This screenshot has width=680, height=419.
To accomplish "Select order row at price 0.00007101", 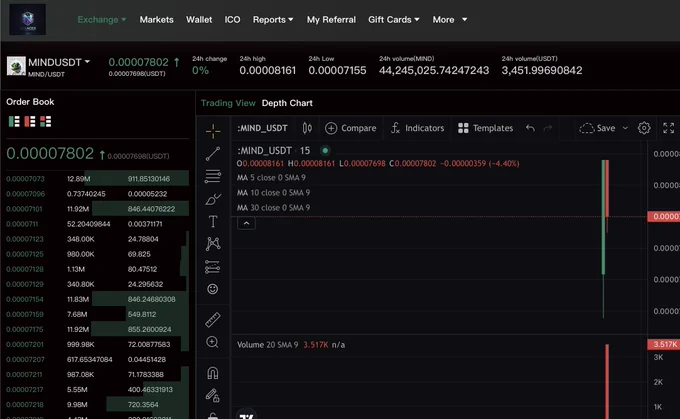I will click(97, 209).
